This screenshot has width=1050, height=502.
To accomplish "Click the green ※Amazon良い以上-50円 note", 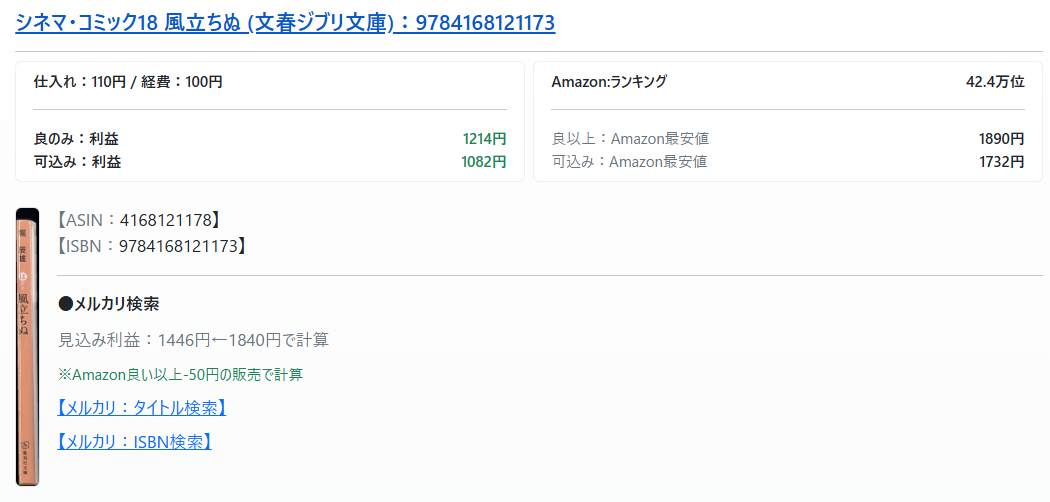I will click(x=180, y=375).
